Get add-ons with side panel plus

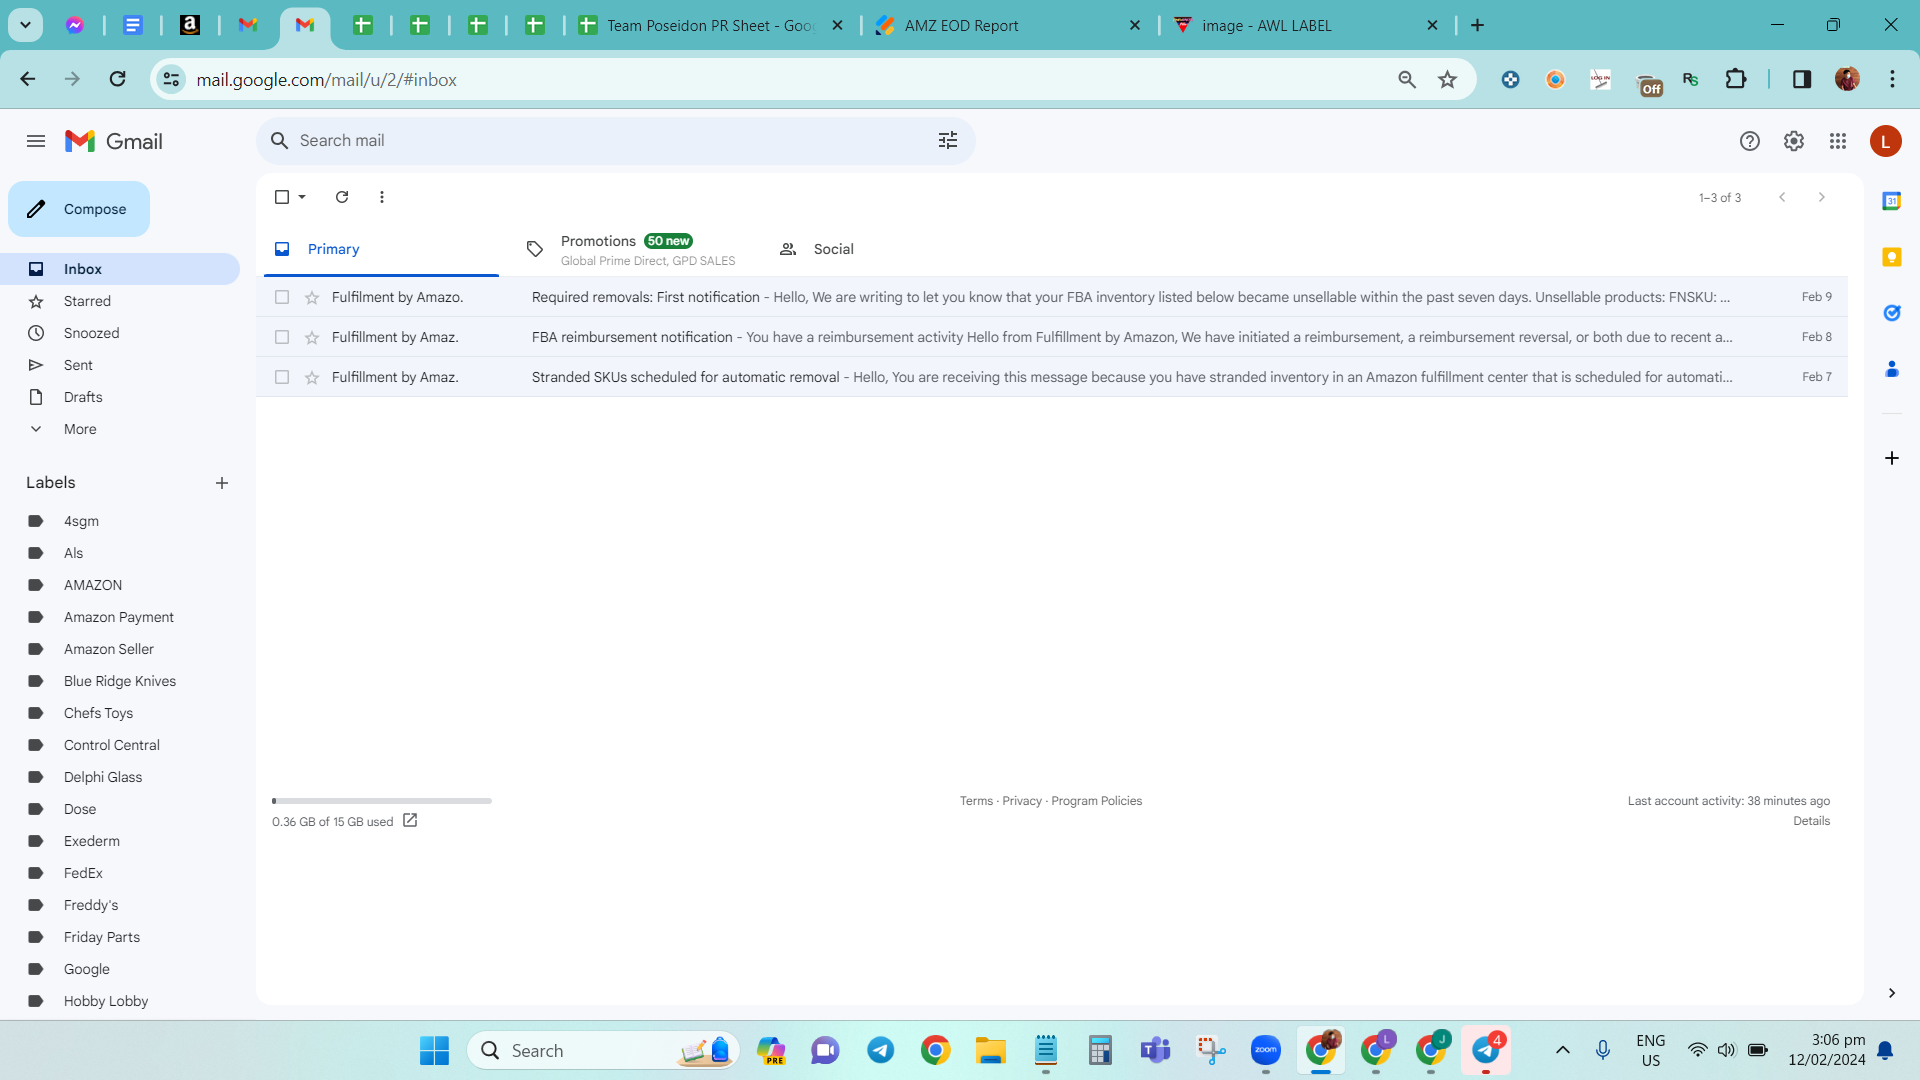pos(1891,458)
